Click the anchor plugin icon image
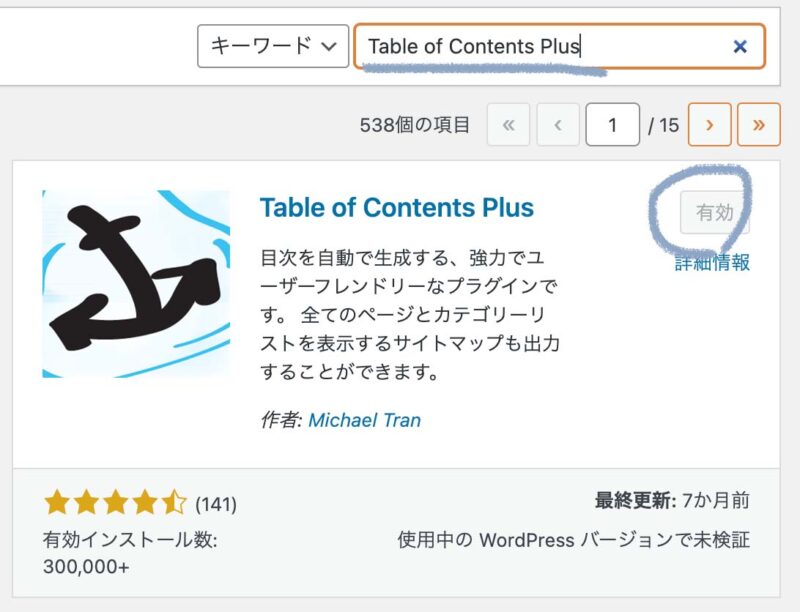This screenshot has height=612, width=800. pos(136,284)
